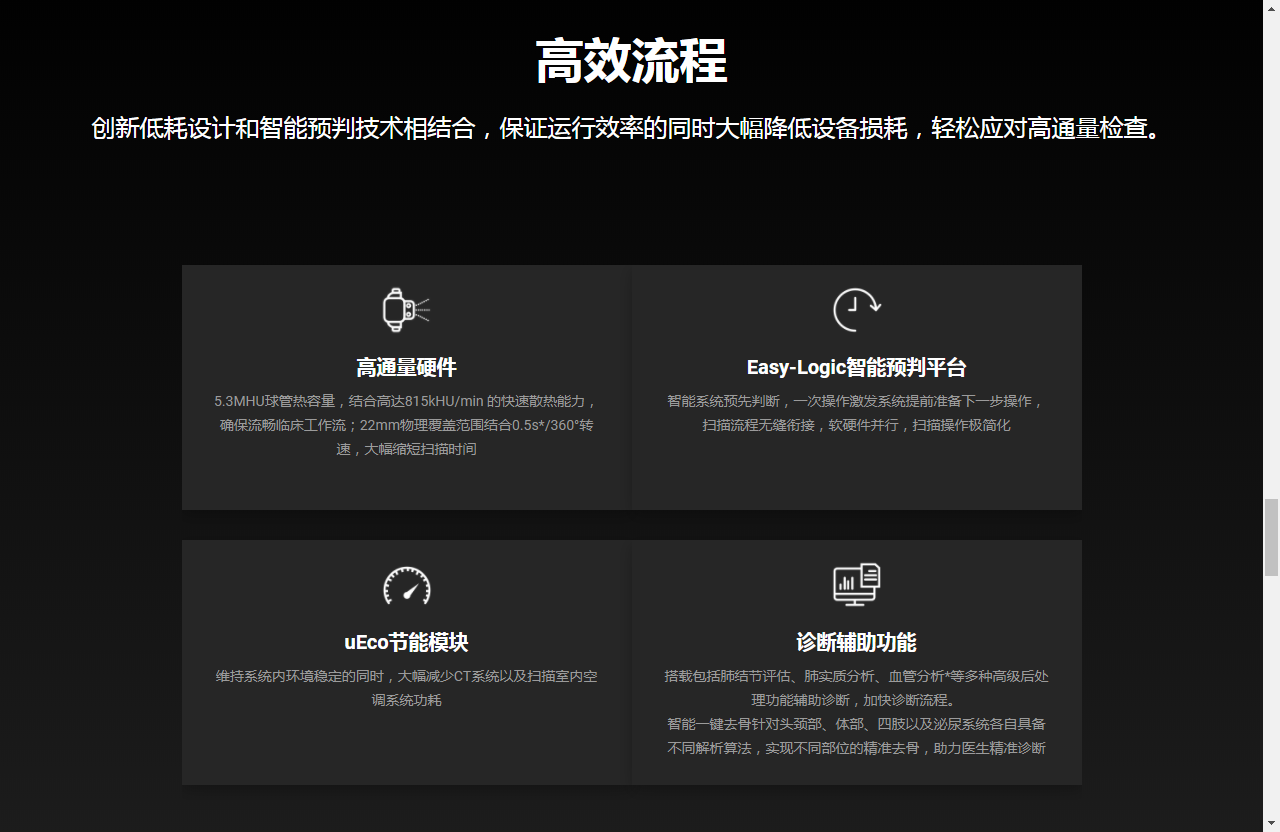1280x832 pixels.
Task: Click the text line 不同解析算法，实现不同部位的精准去骨
Action: tap(856, 748)
